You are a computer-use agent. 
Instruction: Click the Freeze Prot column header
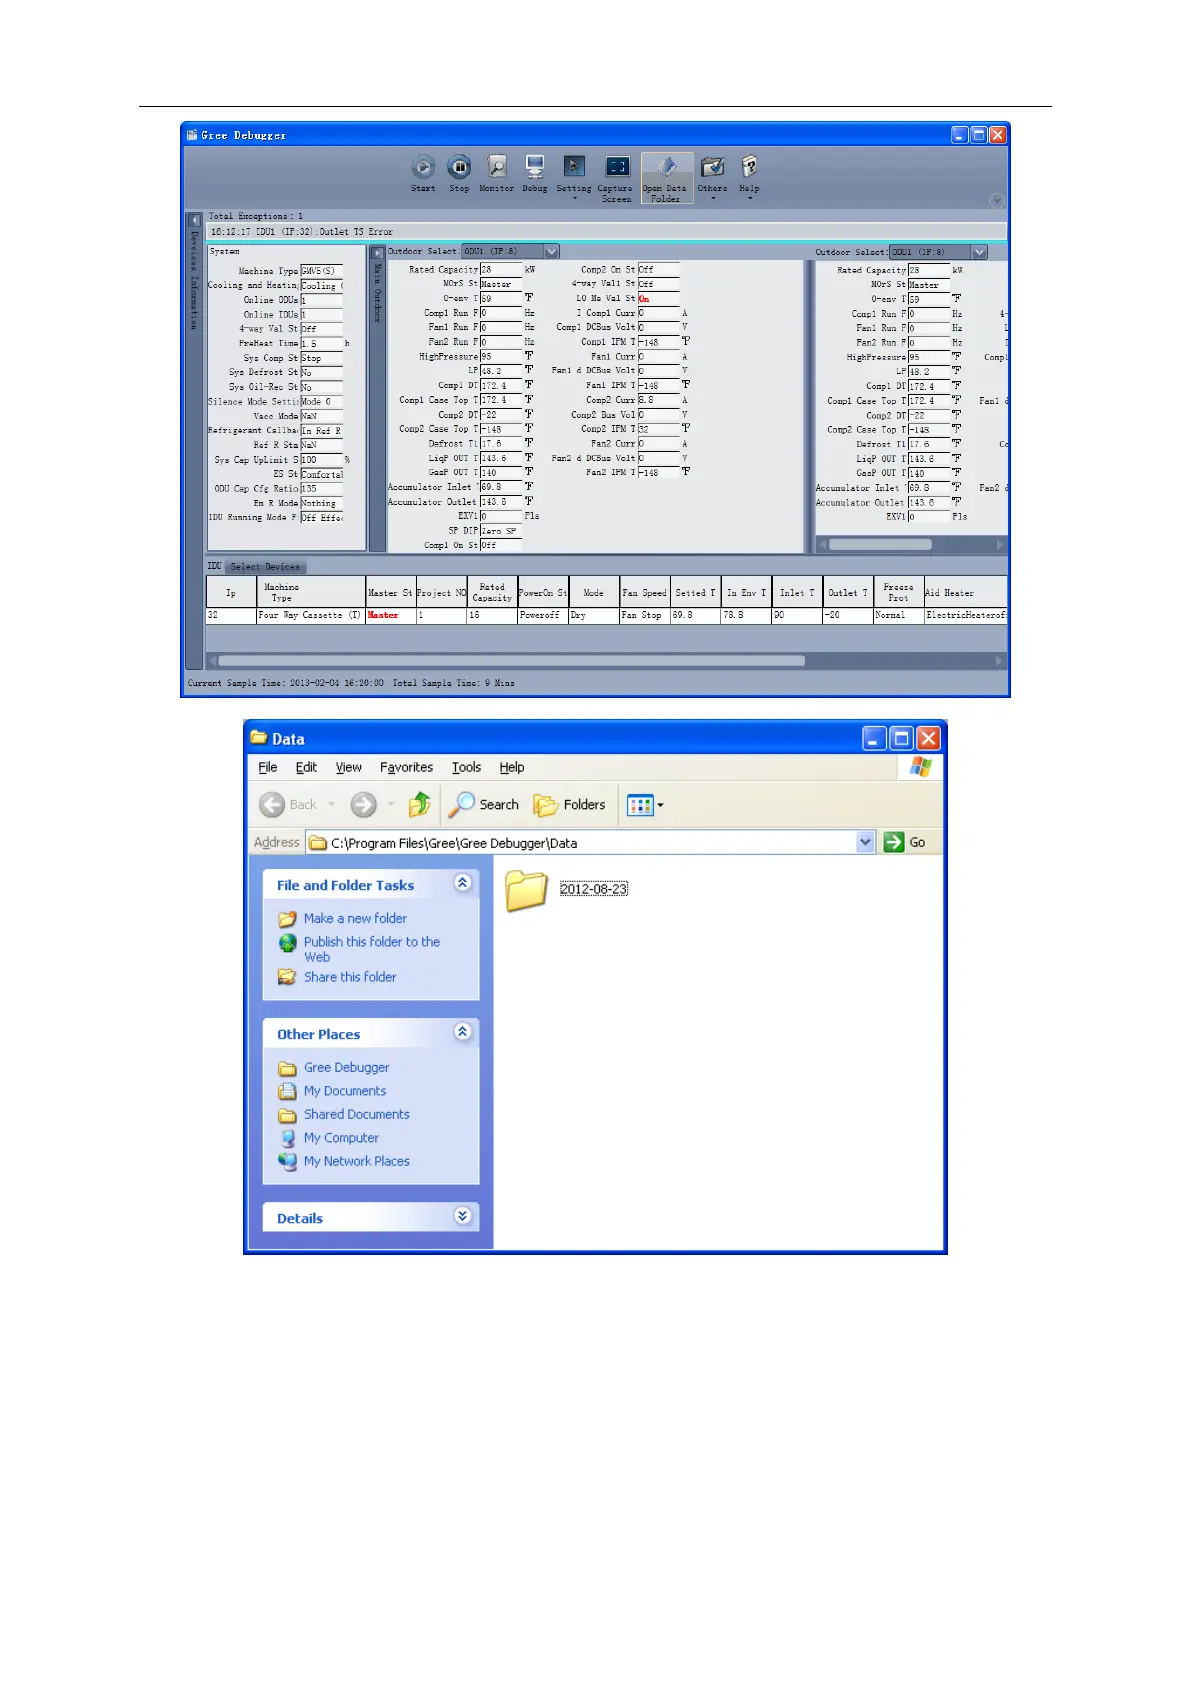[x=898, y=592]
